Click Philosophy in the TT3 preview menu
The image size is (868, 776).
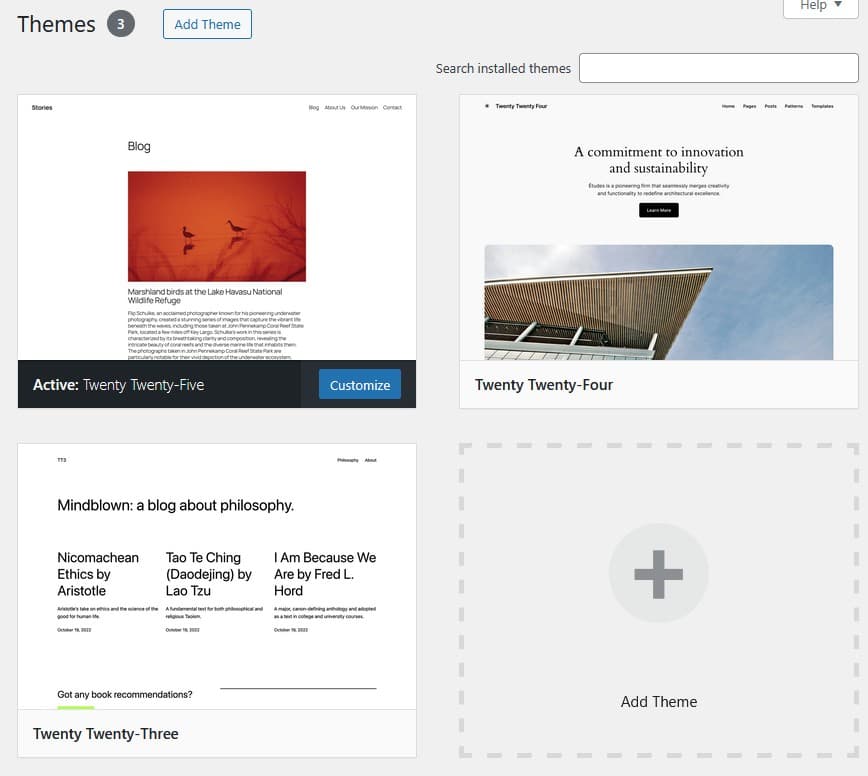[x=347, y=460]
